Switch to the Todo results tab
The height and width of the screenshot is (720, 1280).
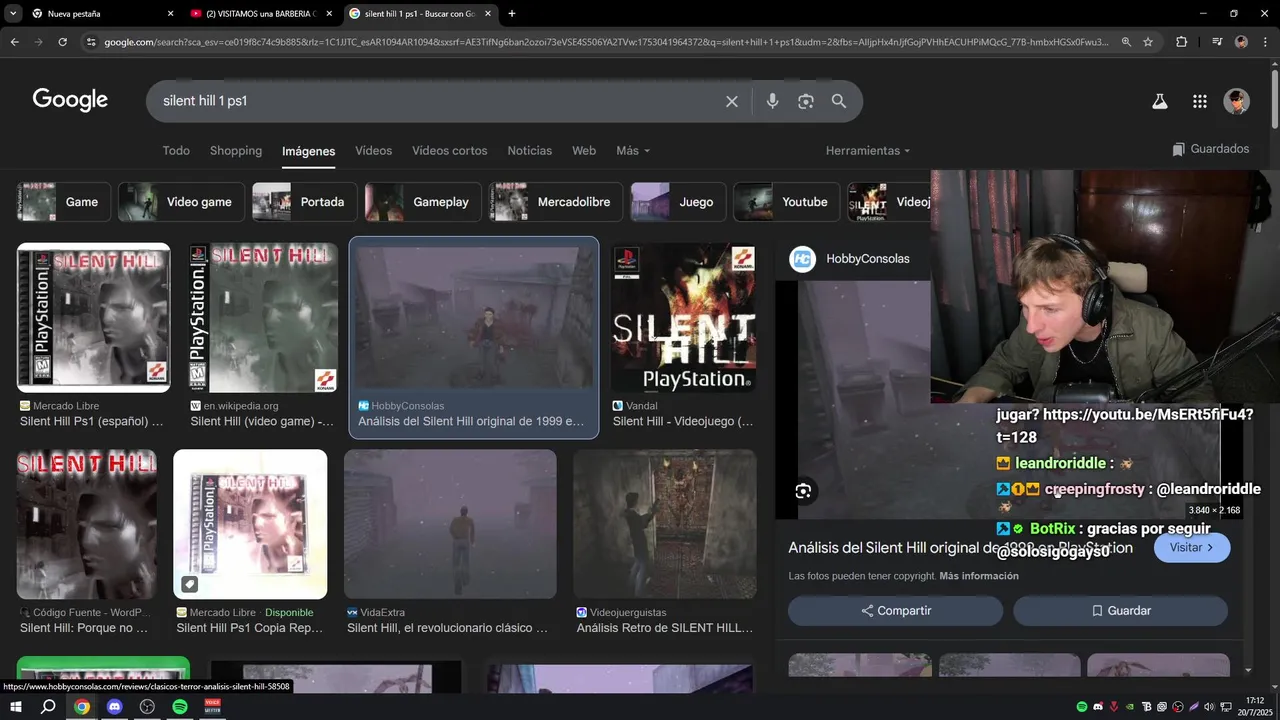[x=176, y=150]
